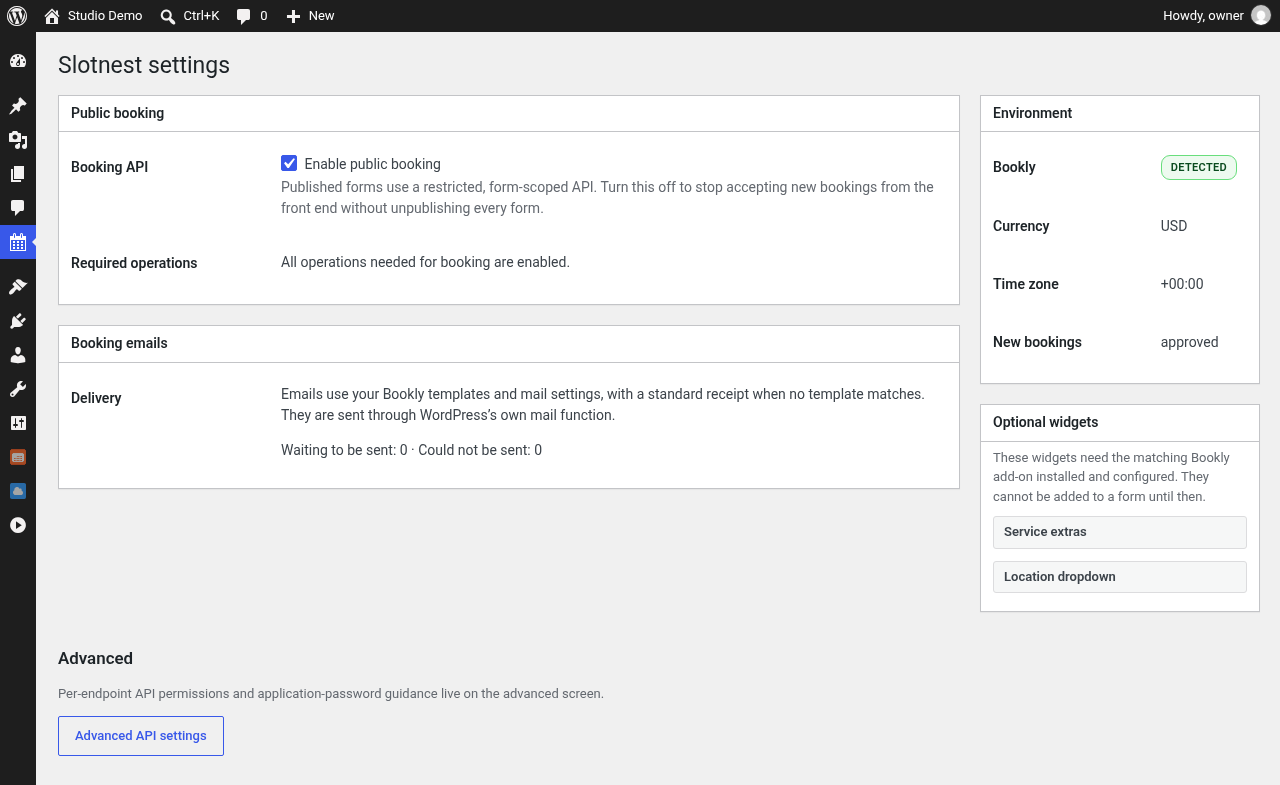Viewport: 1280px width, 785px height.
Task: Click the 'Booking emails' panel heading
Action: coord(119,343)
